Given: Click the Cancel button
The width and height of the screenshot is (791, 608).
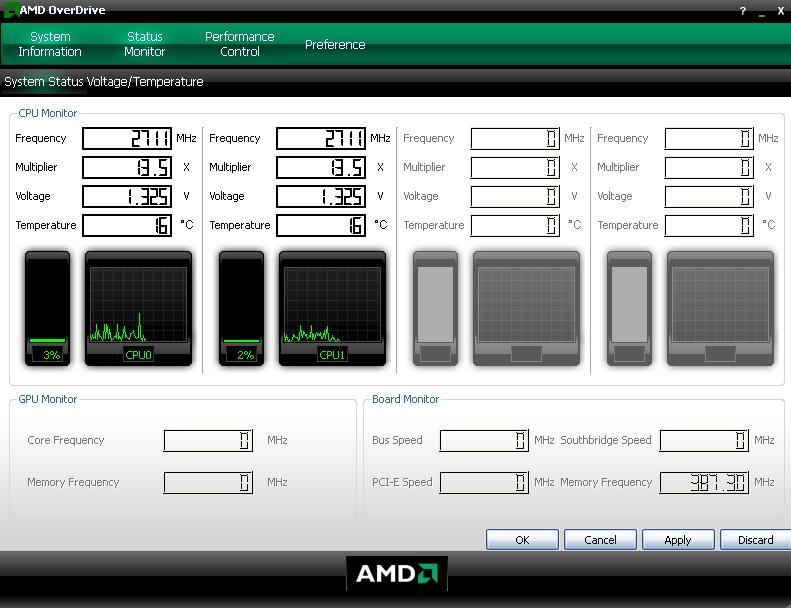Looking at the screenshot, I should pyautogui.click(x=600, y=540).
